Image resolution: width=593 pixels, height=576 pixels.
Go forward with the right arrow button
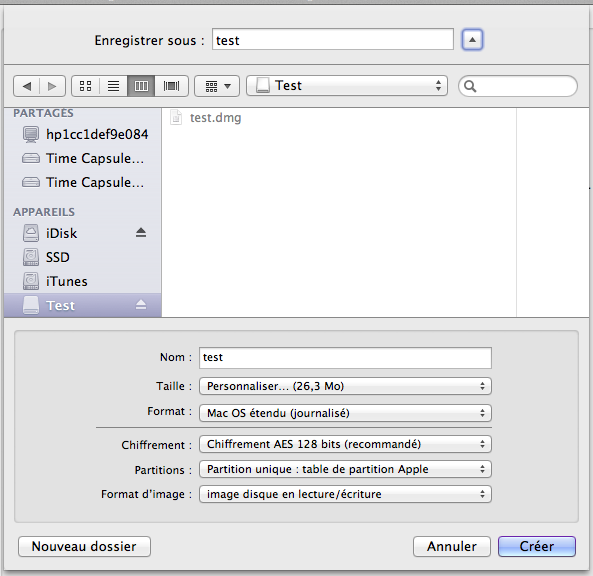pyautogui.click(x=52, y=86)
